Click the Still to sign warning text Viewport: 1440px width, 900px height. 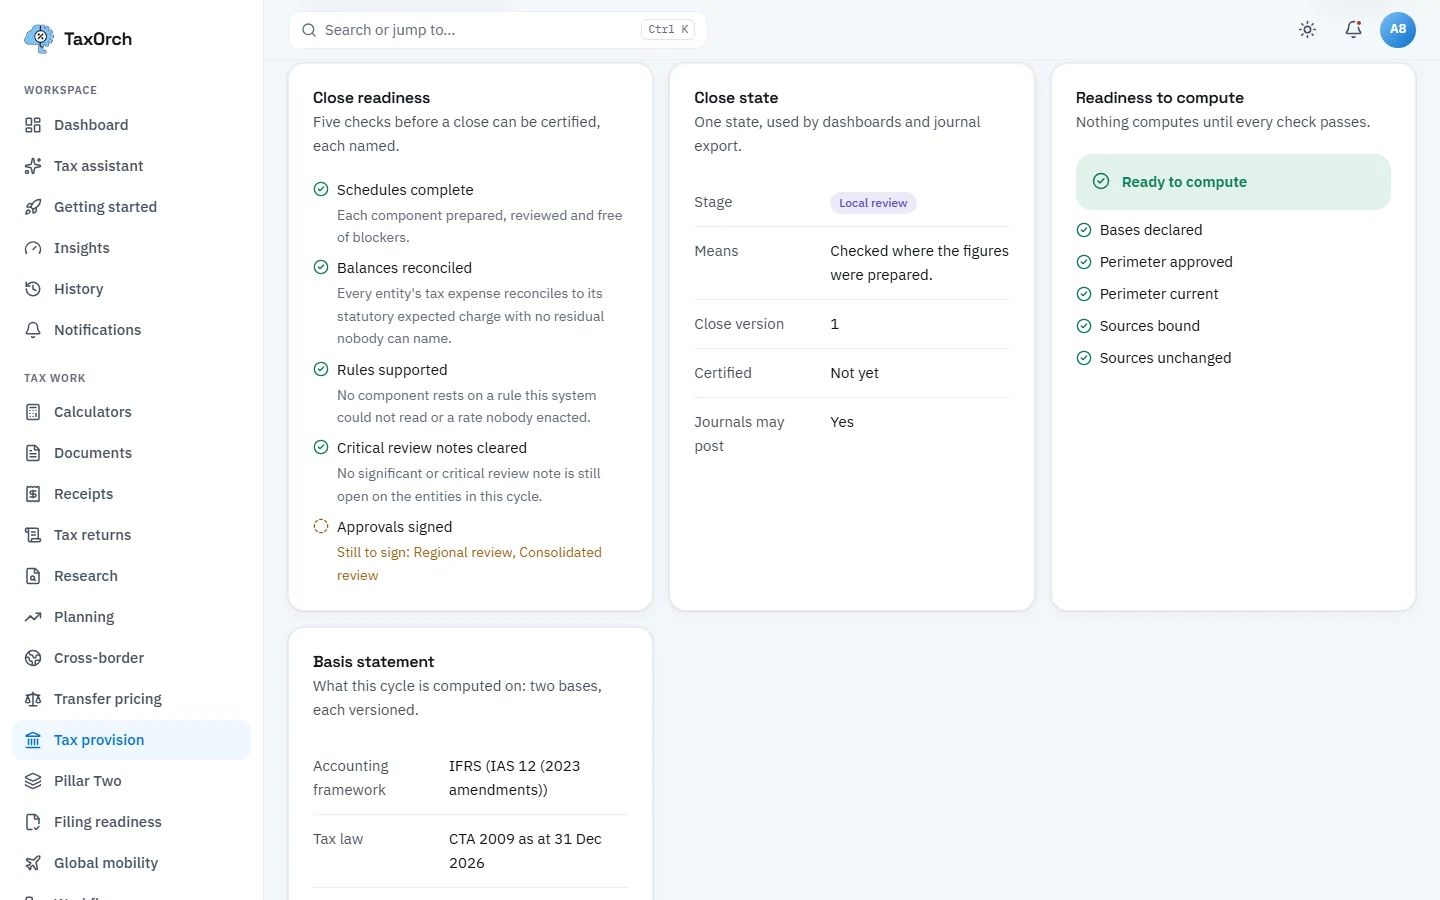click(469, 564)
